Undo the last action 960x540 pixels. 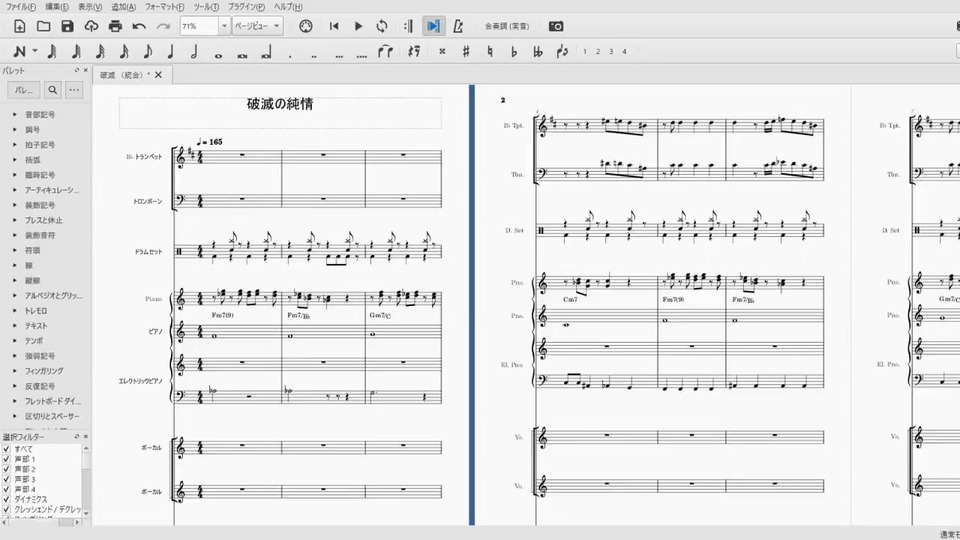tap(139, 26)
